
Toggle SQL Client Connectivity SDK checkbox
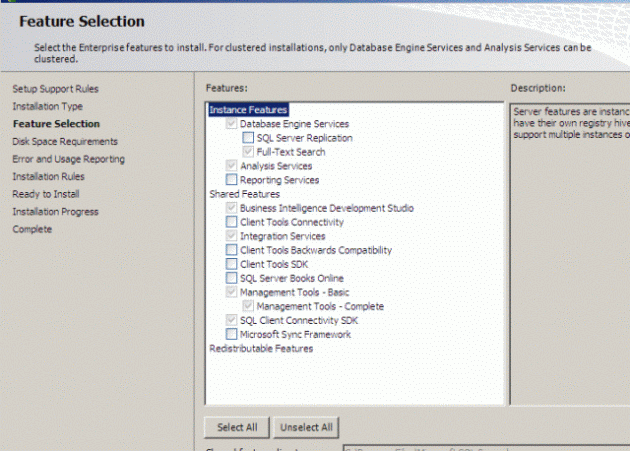pyautogui.click(x=231, y=320)
